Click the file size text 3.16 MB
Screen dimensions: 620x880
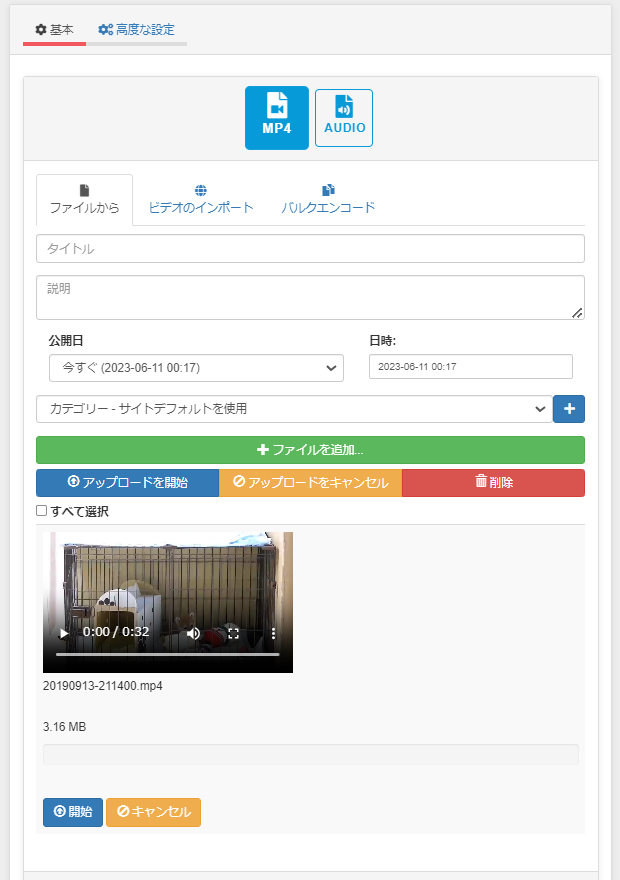pyautogui.click(x=65, y=727)
